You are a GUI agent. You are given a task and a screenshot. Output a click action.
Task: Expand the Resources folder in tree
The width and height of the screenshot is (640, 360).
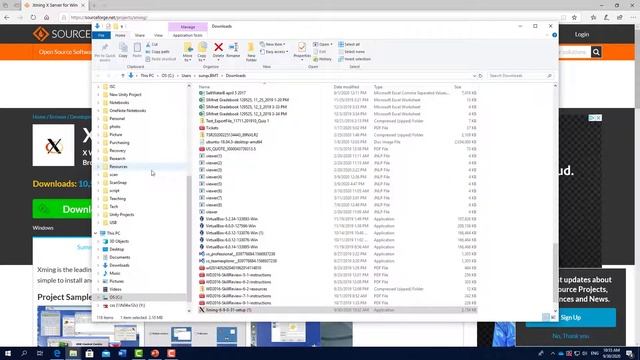point(98,167)
